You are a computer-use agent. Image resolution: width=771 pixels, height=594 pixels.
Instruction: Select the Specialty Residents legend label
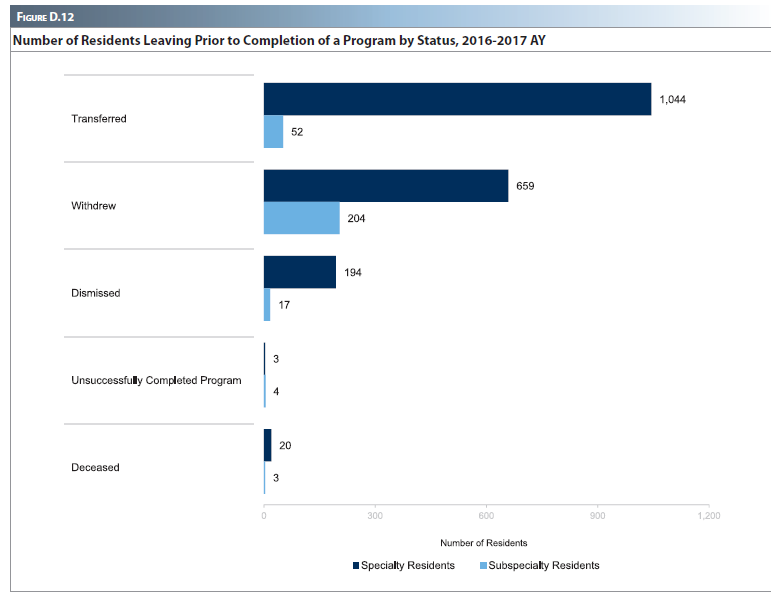pyautogui.click(x=407, y=566)
